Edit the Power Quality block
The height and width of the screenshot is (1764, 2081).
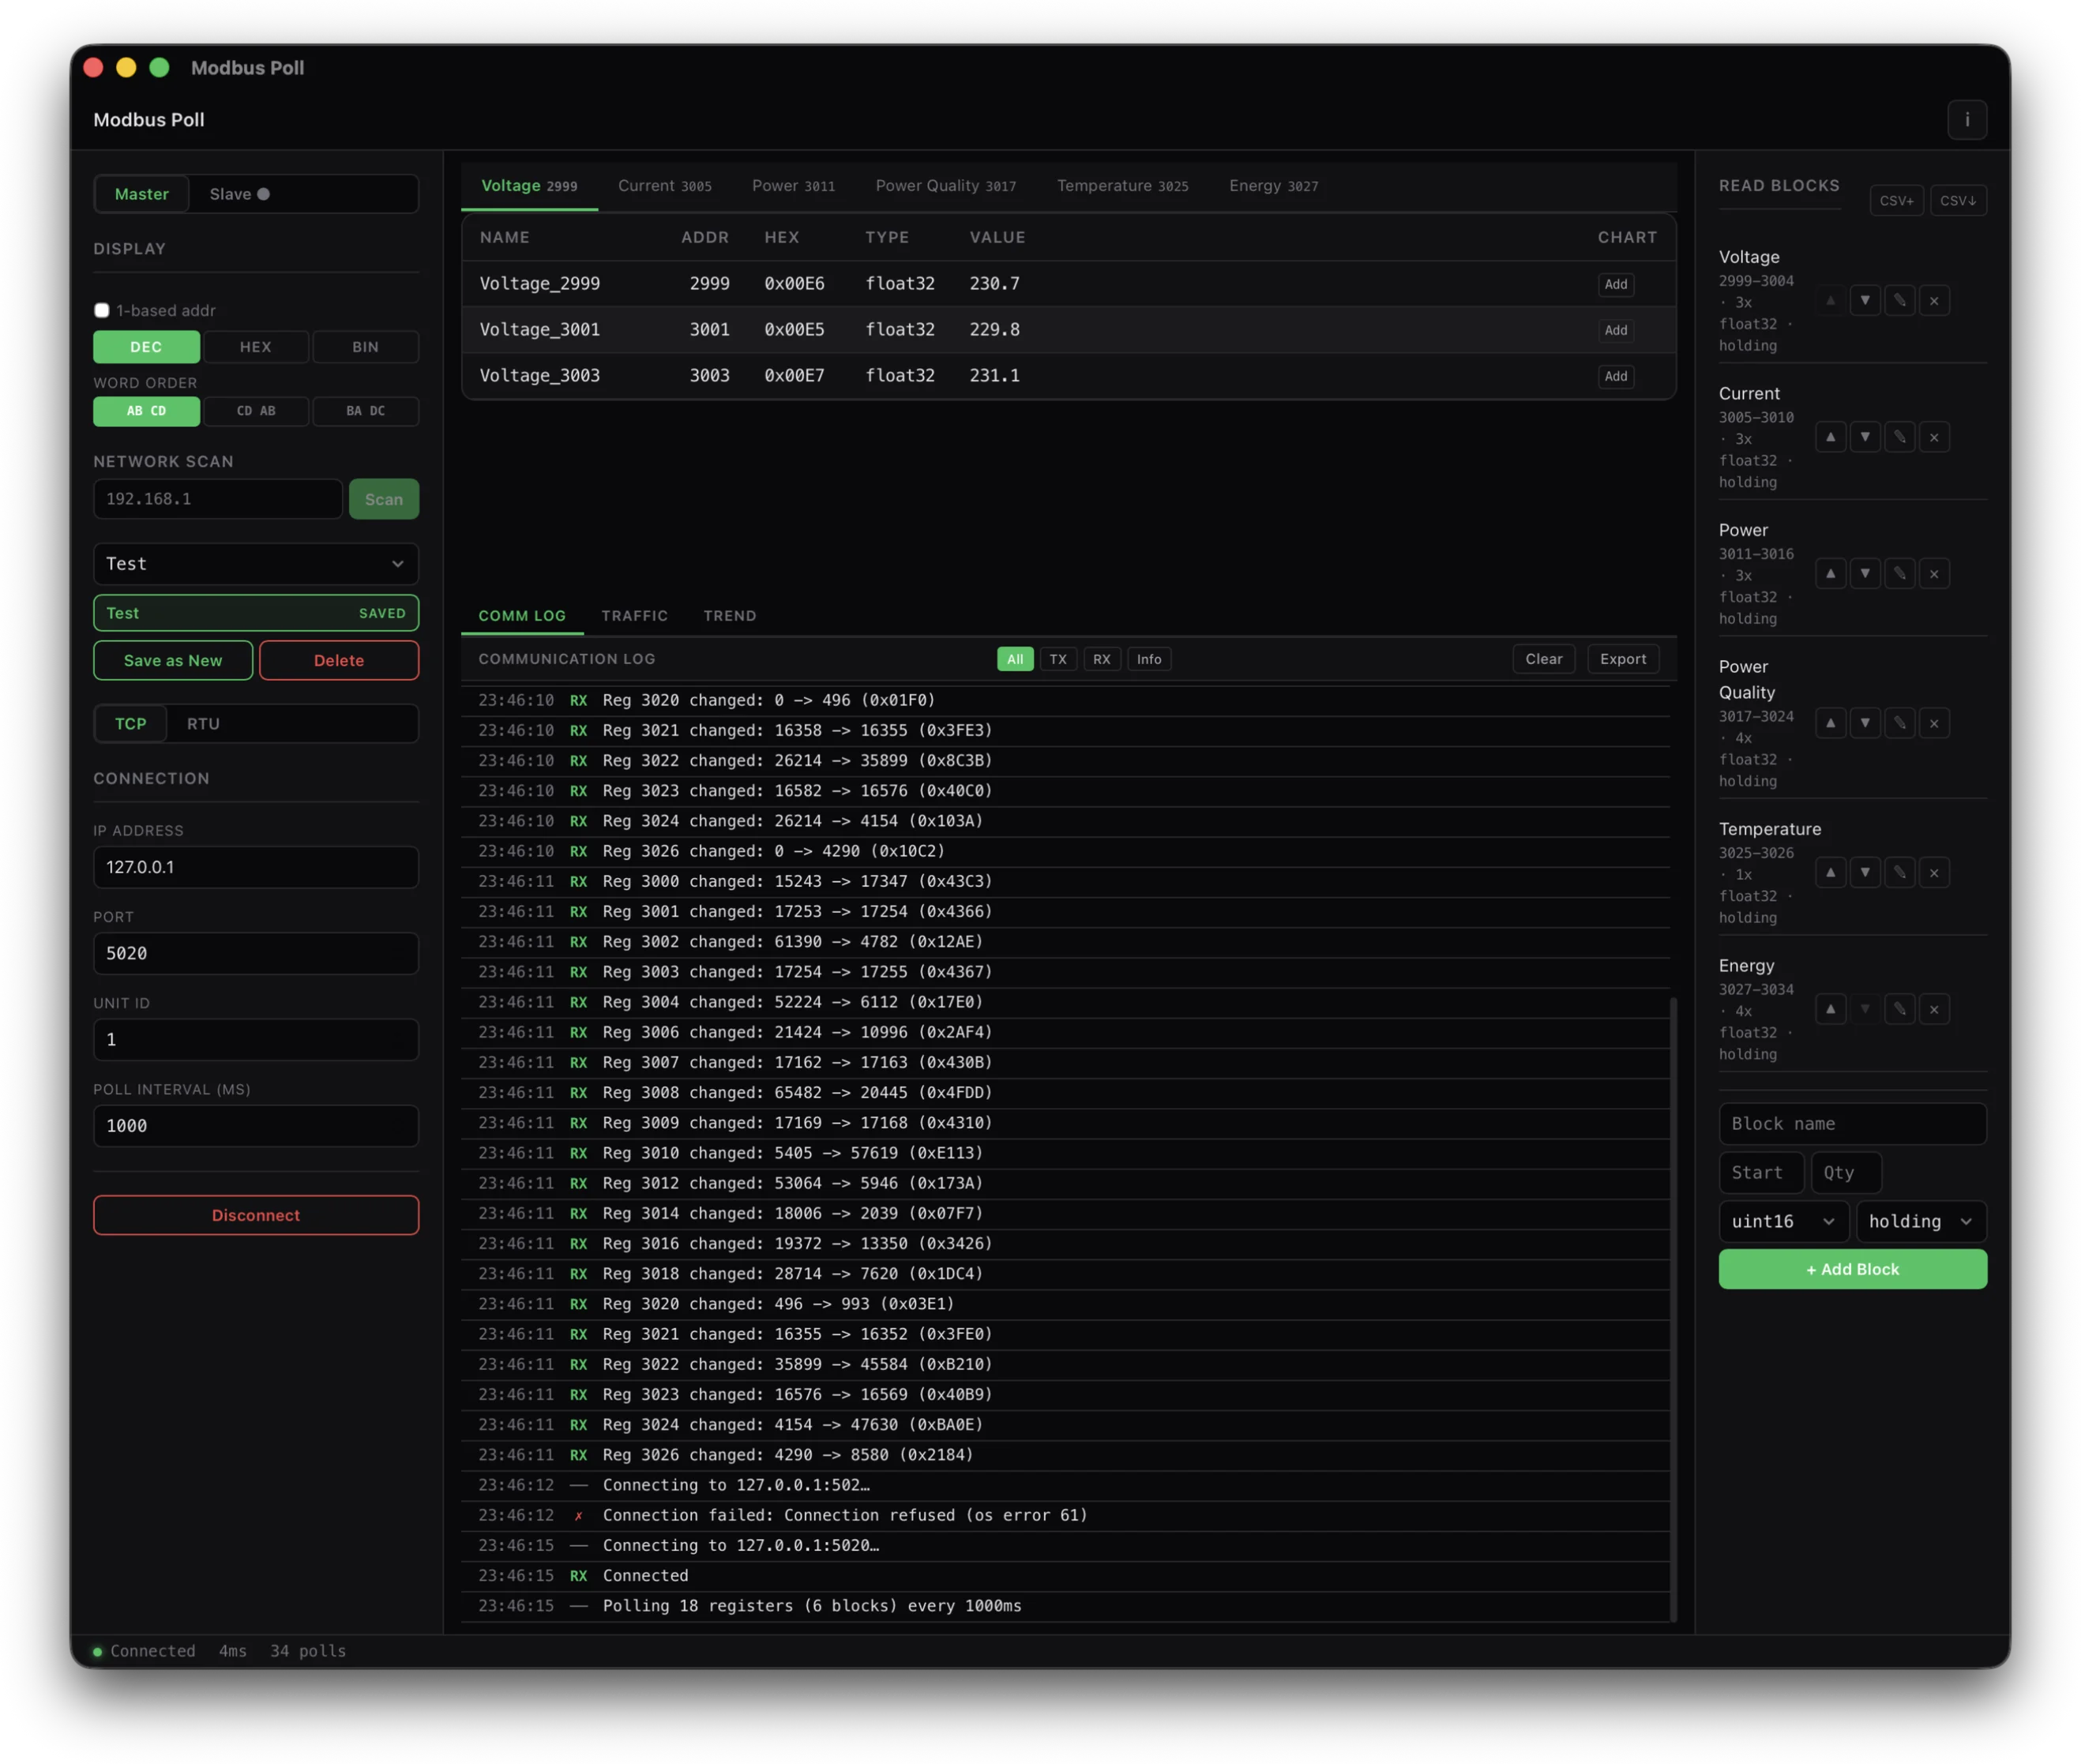click(1899, 723)
